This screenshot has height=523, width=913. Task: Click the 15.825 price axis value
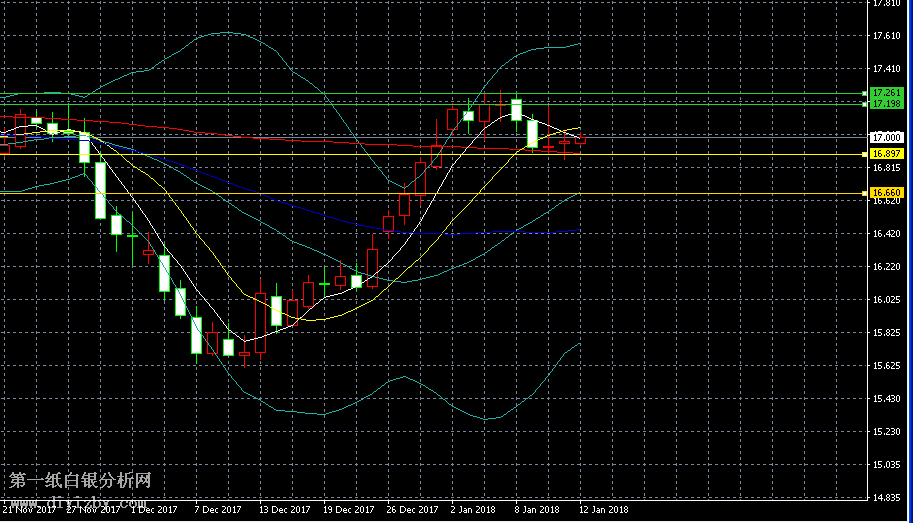coord(886,333)
